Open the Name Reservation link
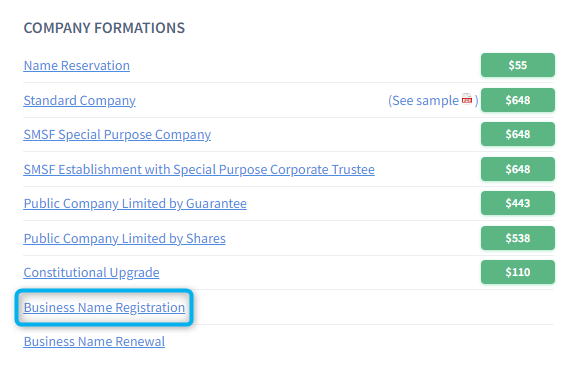 [x=77, y=65]
